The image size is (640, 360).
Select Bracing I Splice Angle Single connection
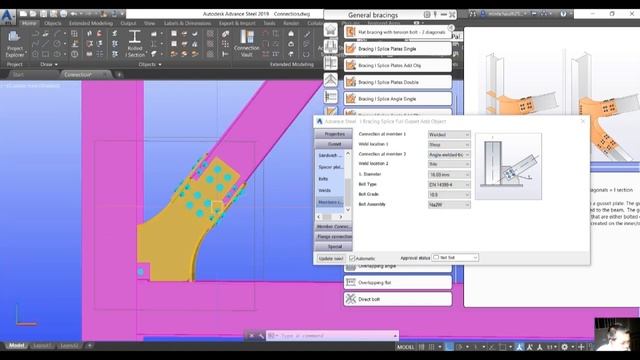[398, 99]
